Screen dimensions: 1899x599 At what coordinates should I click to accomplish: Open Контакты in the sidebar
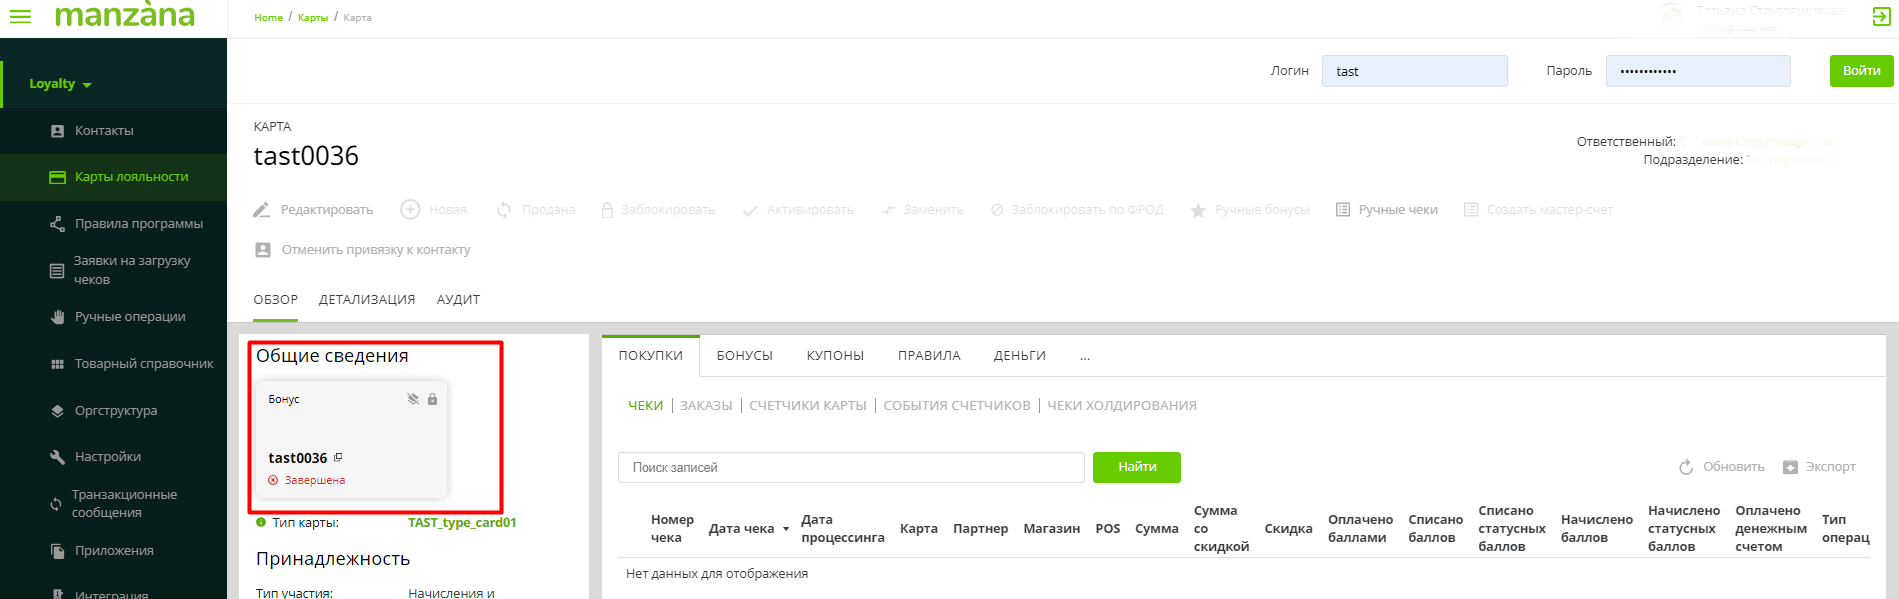pyautogui.click(x=104, y=131)
